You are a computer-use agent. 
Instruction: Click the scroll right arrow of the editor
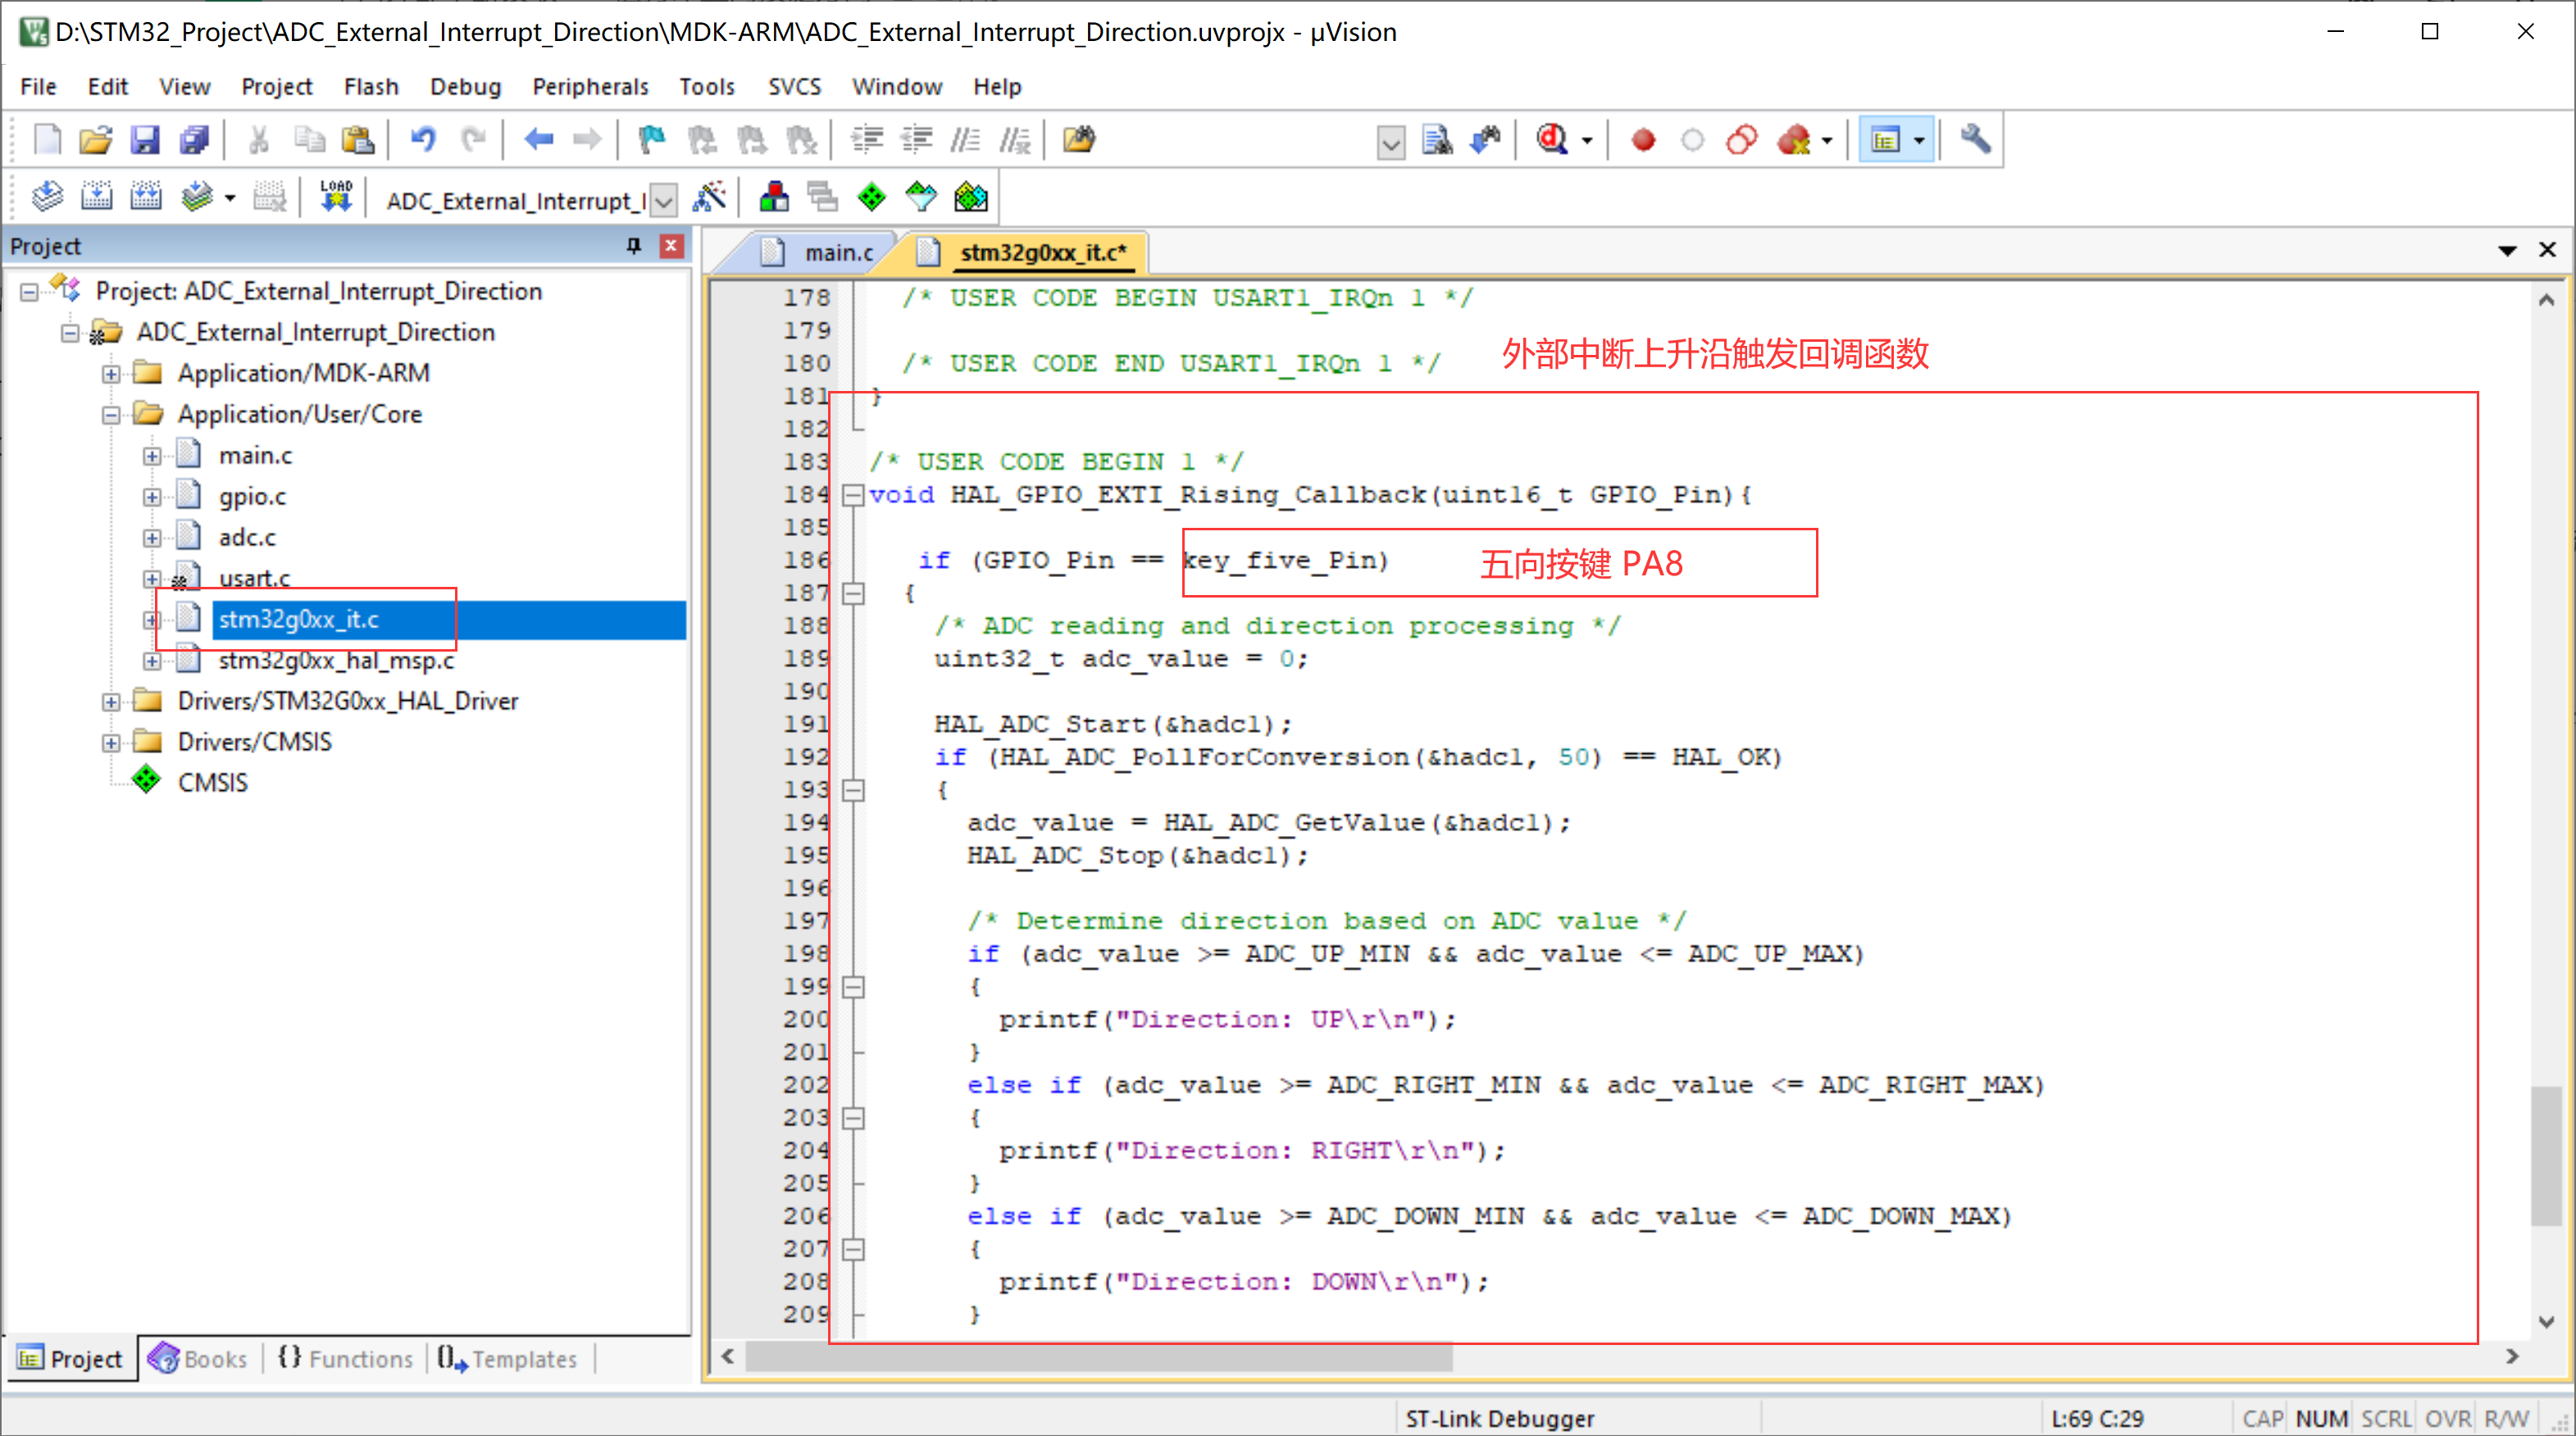(x=2511, y=1357)
